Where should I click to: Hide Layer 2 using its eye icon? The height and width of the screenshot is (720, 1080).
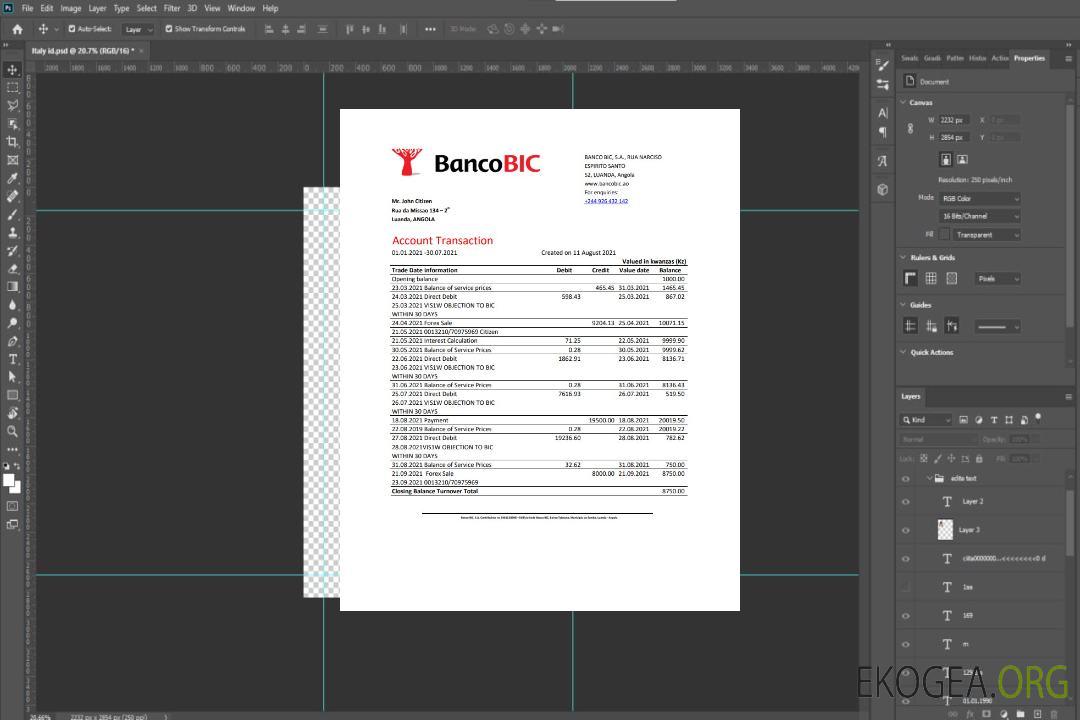pos(906,502)
